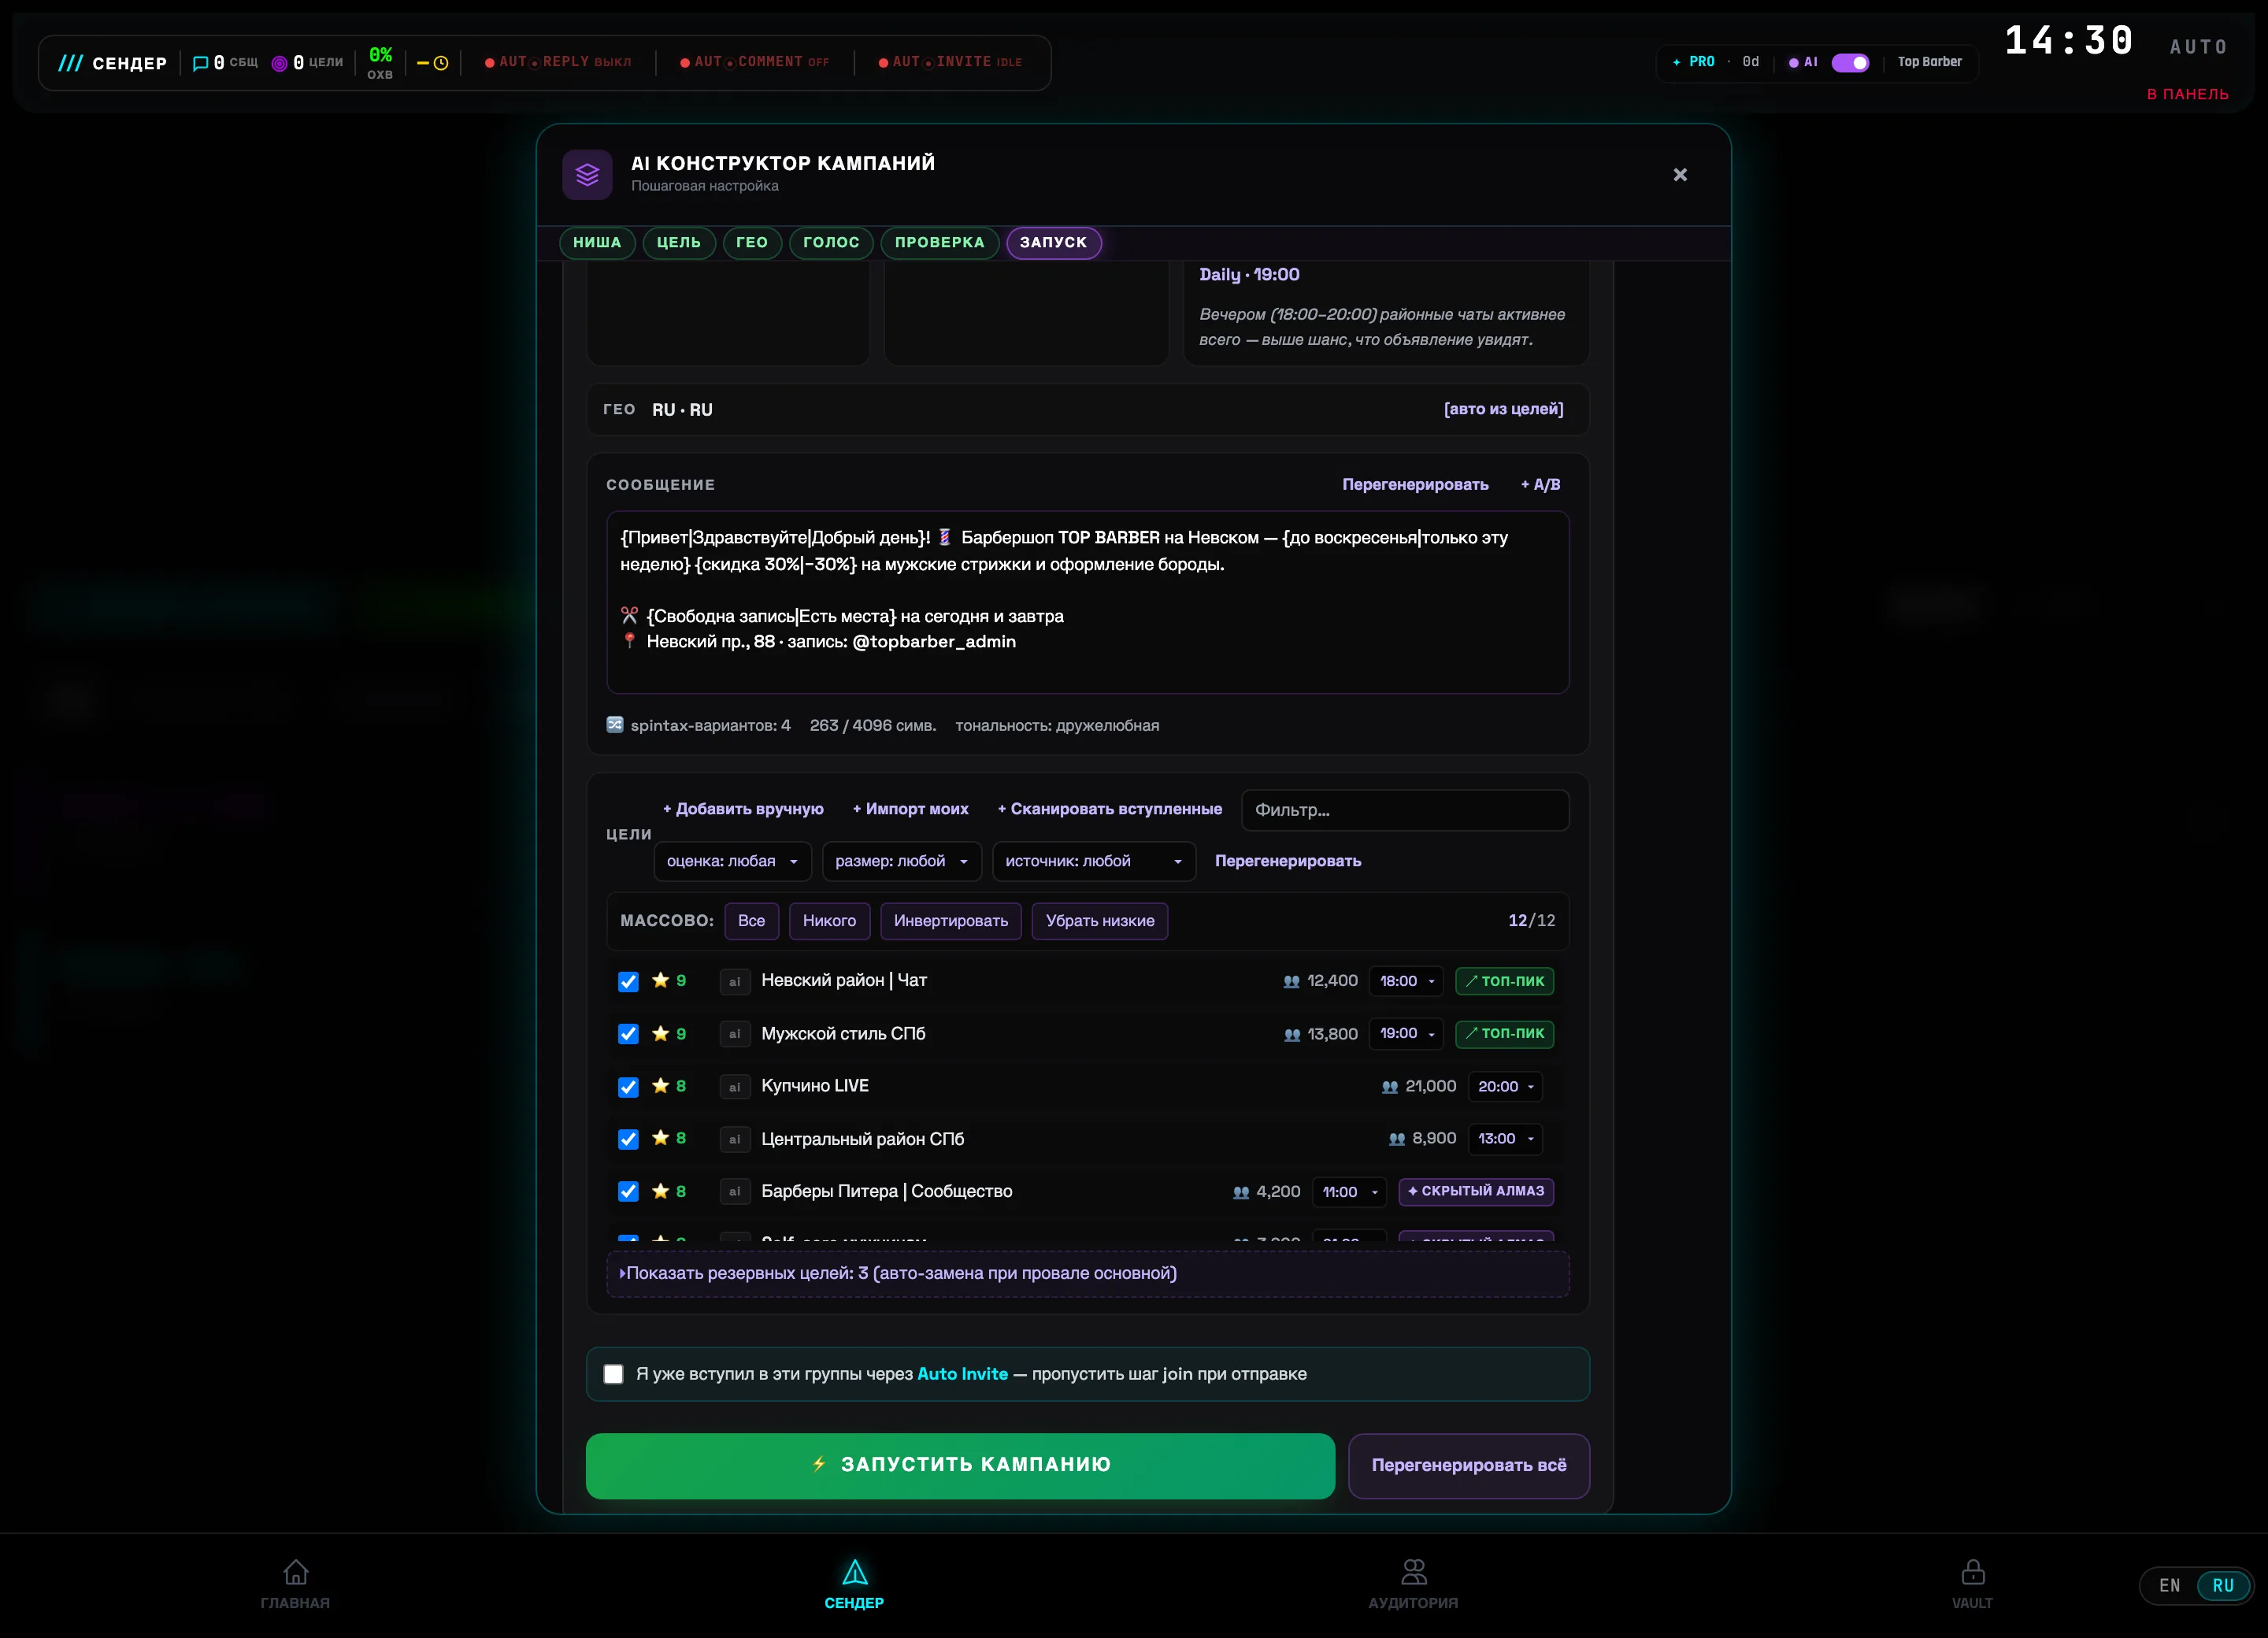2268x1638 pixels.
Task: Click the ai badge on Купчино LIVE row
Action: tap(735, 1087)
